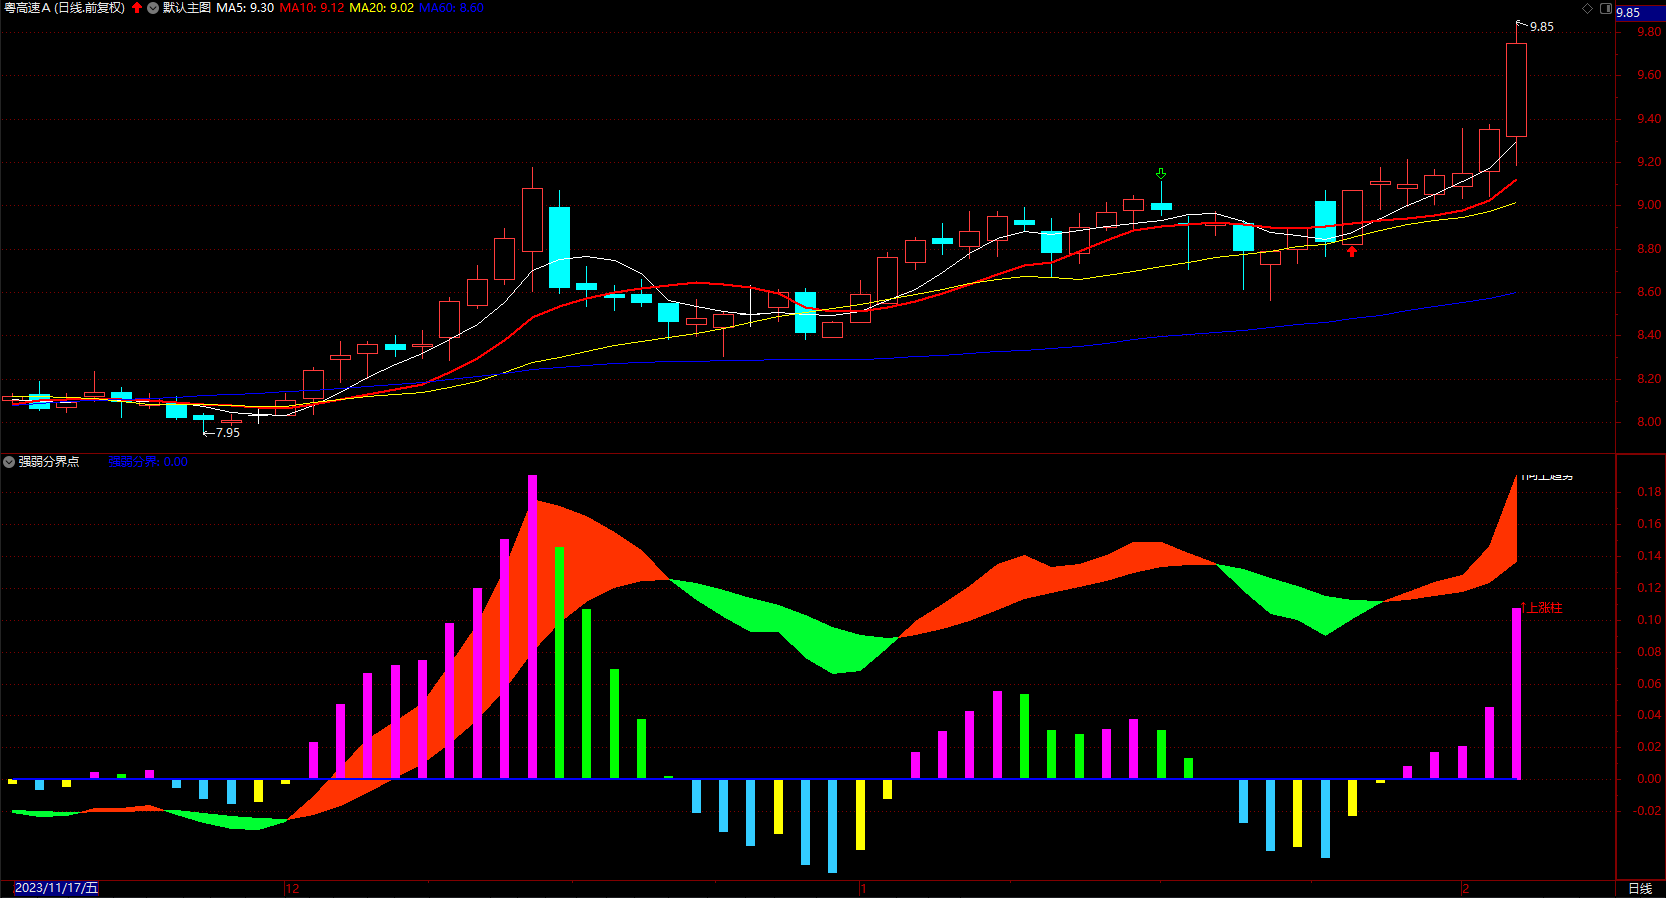Click the 强弱分界点 indicator name
The image size is (1666, 898).
click(49, 462)
